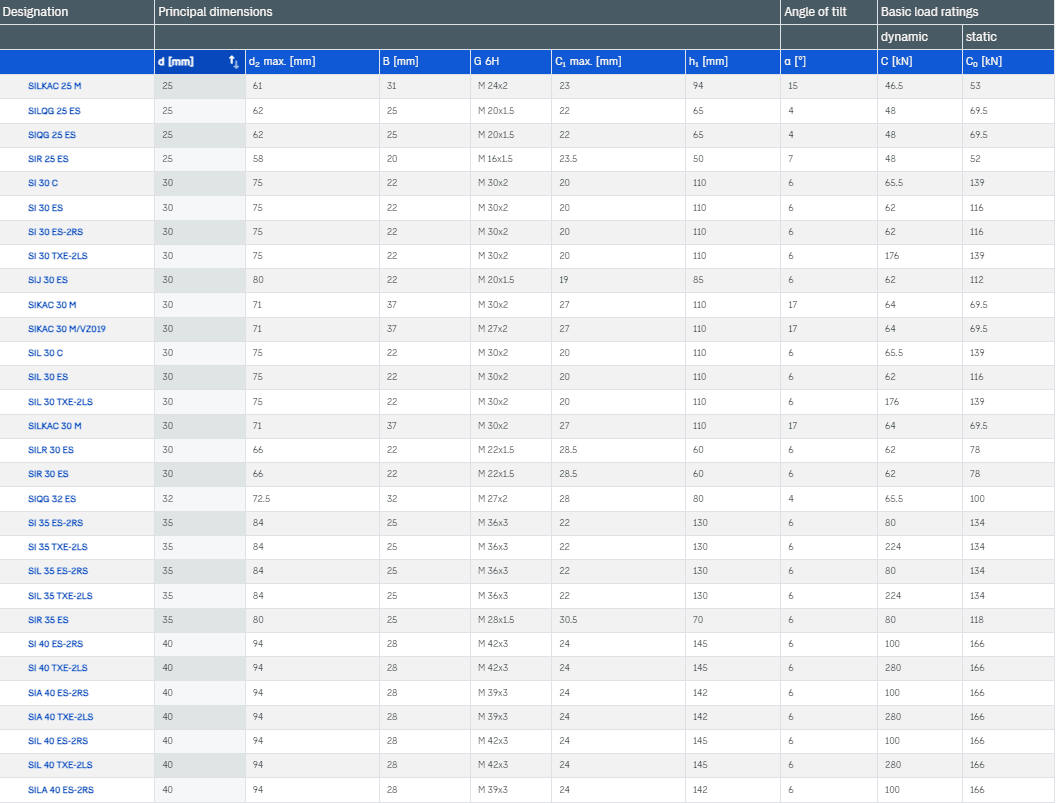Click the SIQG 32 ES product link
This screenshot has width=1058, height=803.
pyautogui.click(x=52, y=498)
